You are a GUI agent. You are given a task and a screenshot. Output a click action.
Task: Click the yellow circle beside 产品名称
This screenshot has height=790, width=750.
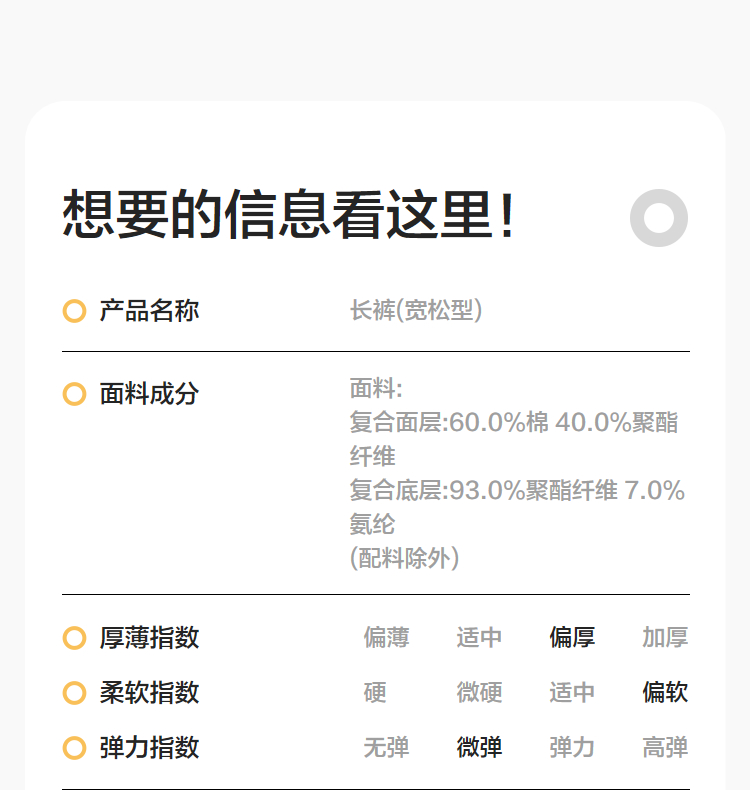point(74,311)
